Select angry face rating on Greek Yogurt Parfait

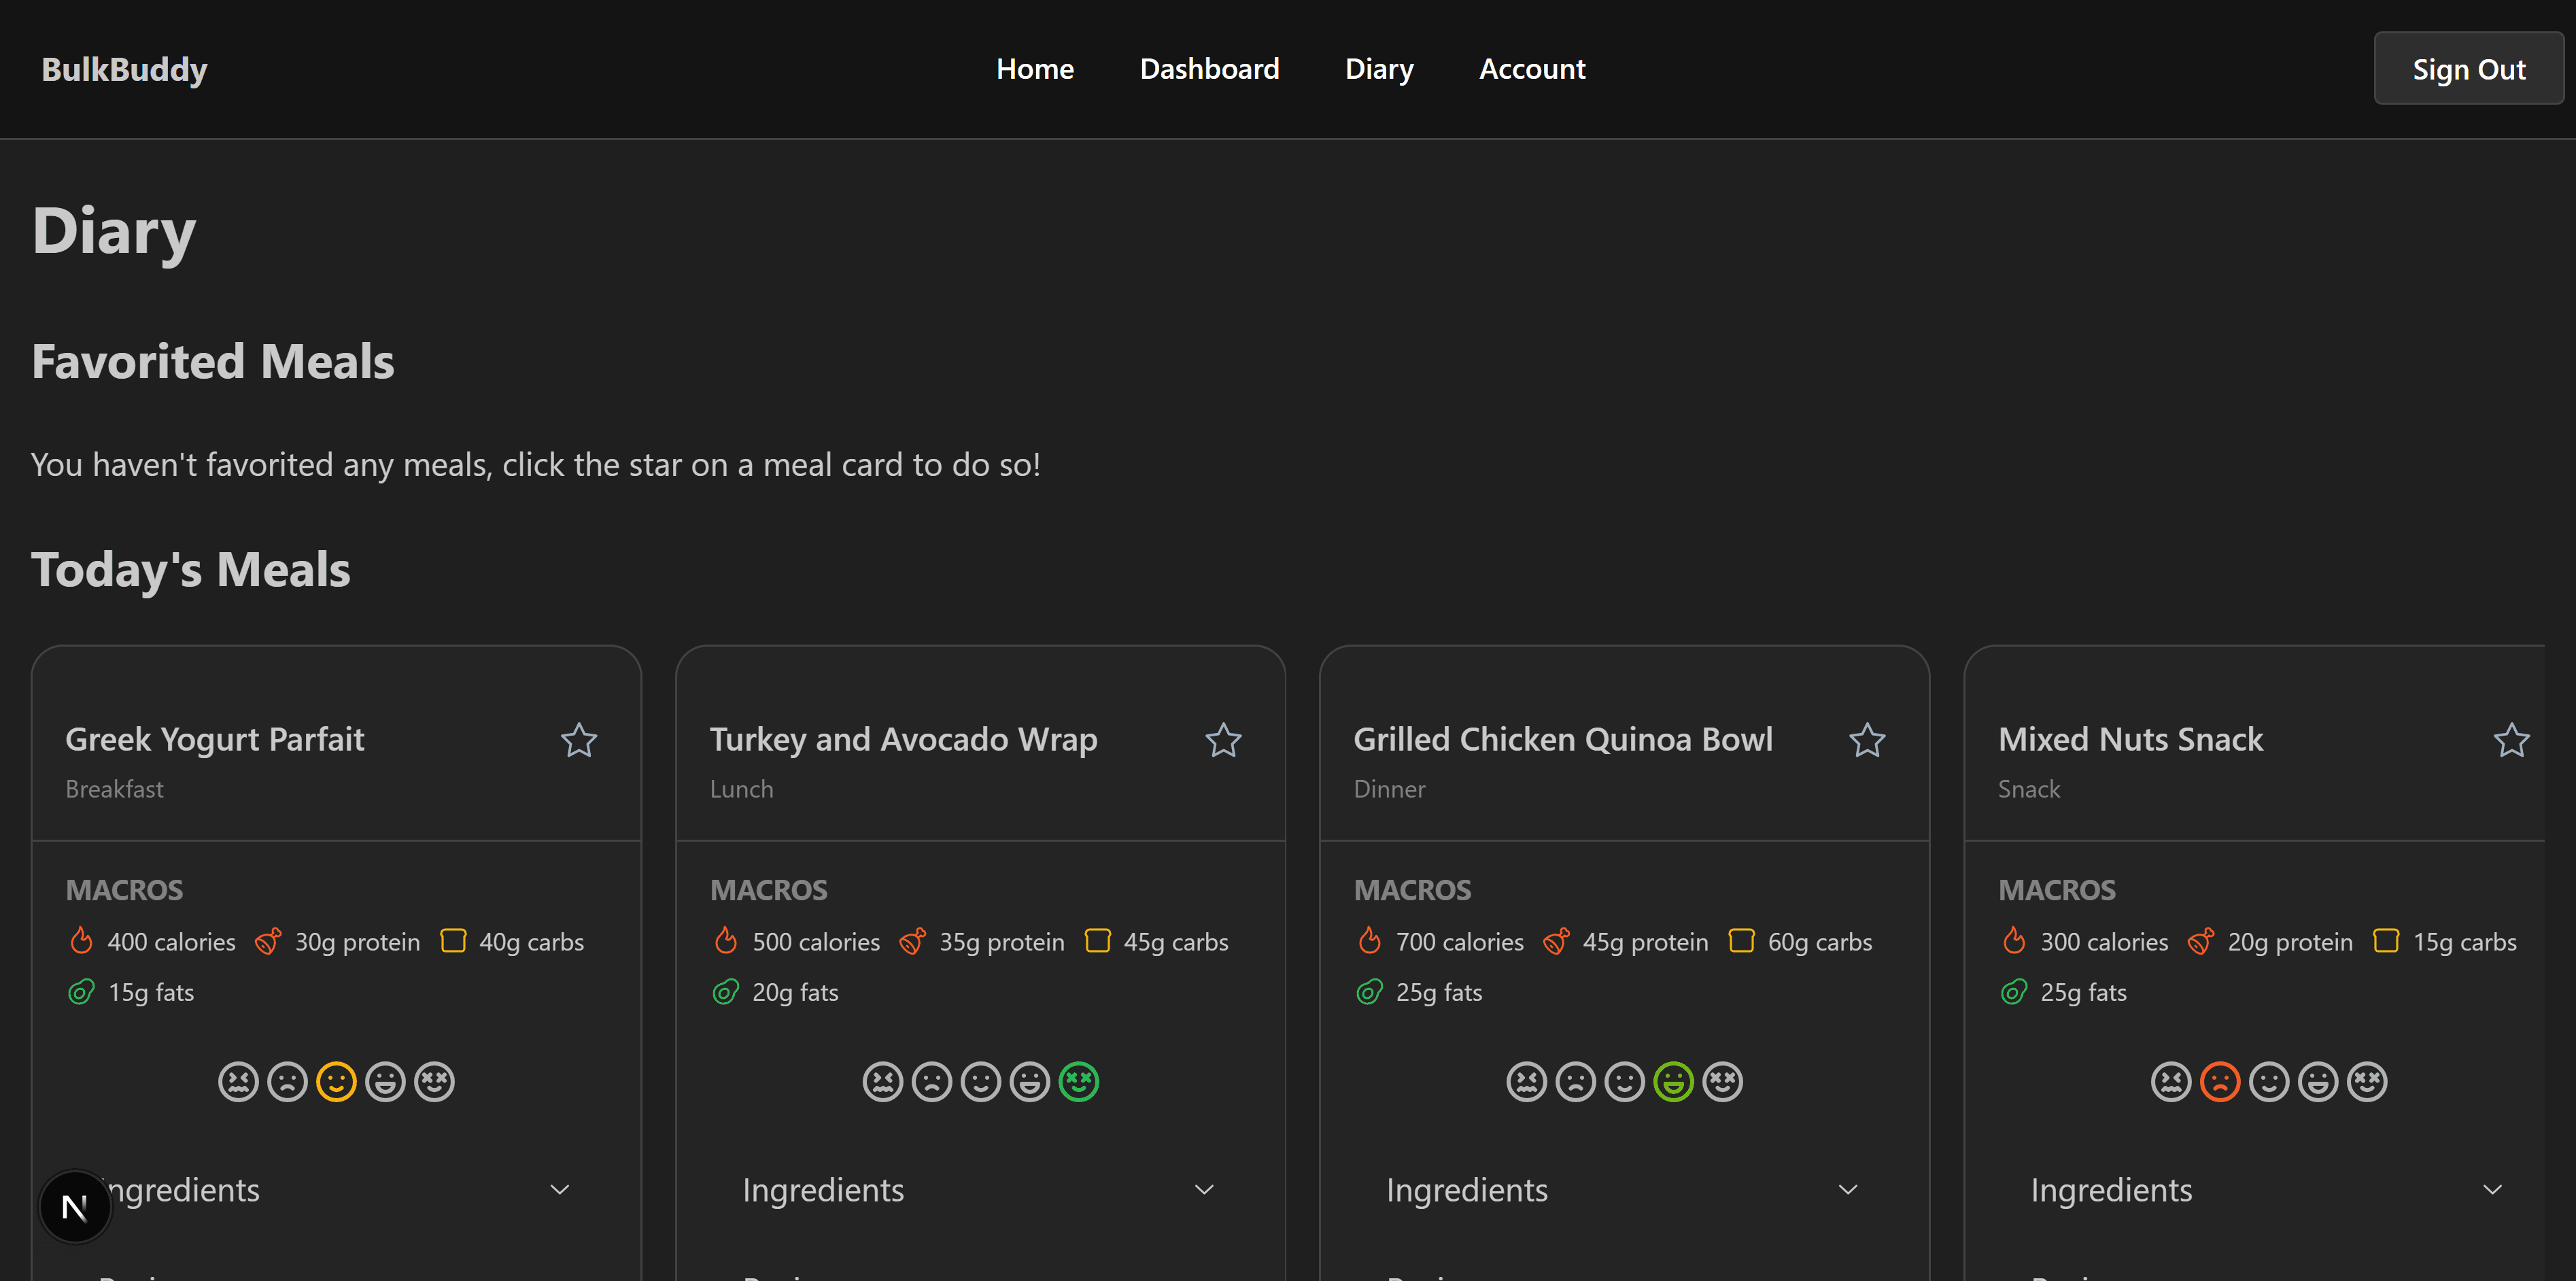238,1081
